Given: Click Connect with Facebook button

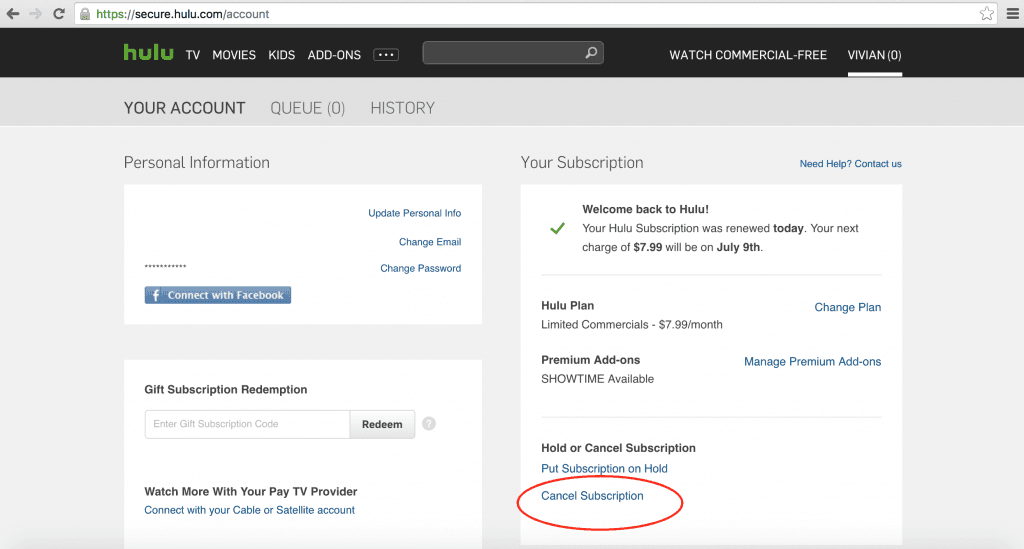Looking at the screenshot, I should [x=217, y=295].
